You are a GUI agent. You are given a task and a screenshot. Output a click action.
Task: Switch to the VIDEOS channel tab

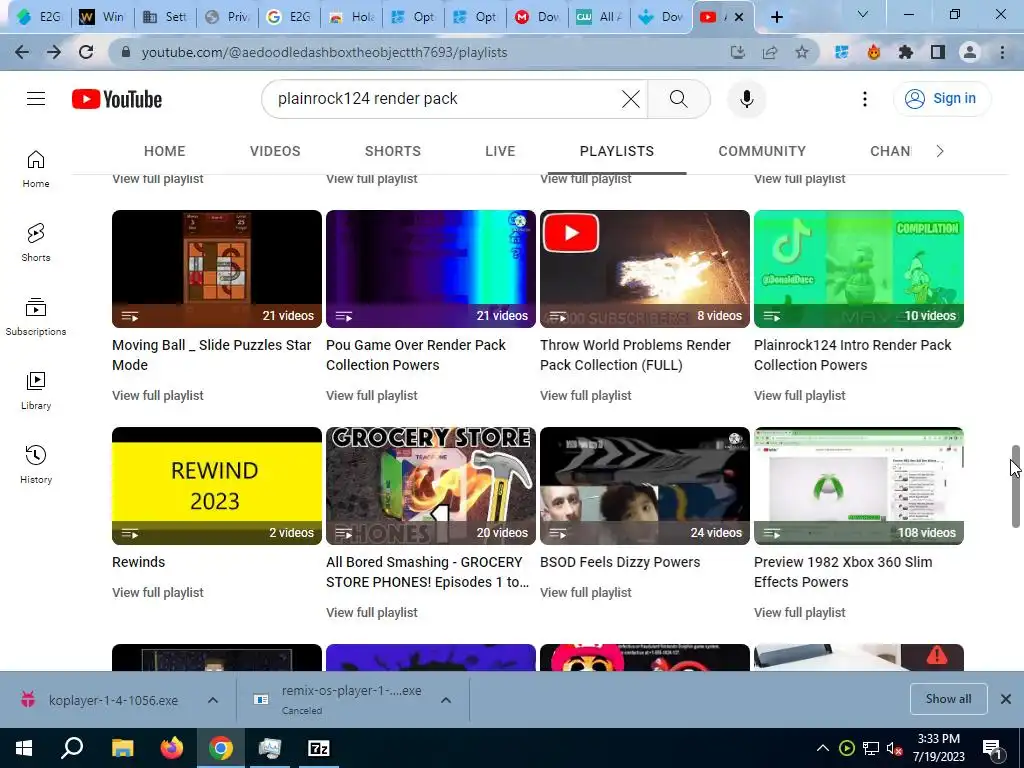point(275,151)
